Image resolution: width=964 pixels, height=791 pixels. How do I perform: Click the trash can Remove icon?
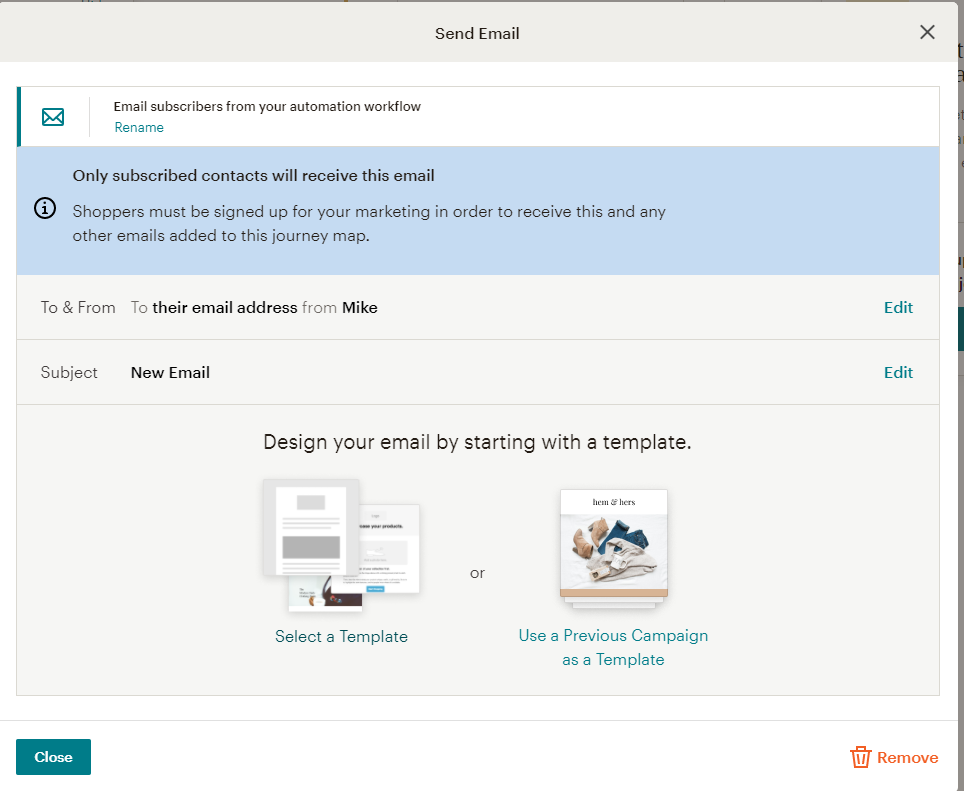860,757
